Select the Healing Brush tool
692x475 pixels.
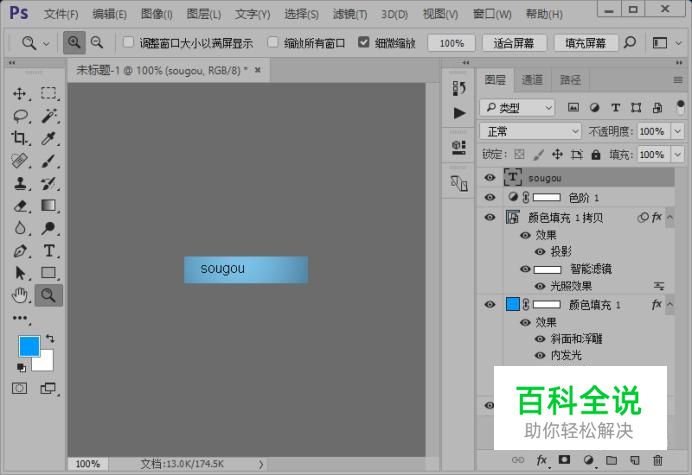pos(19,161)
